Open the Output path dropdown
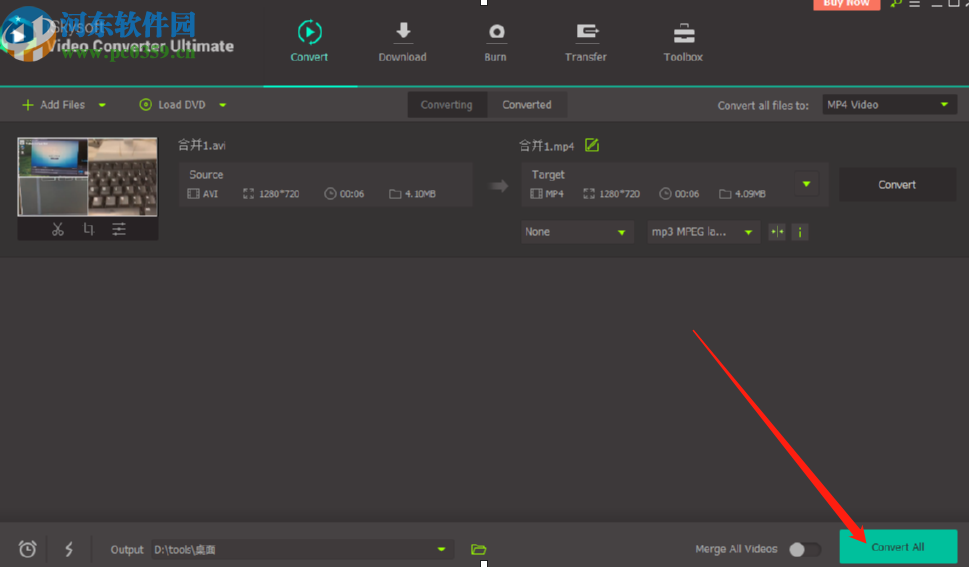969x567 pixels. coord(303,549)
